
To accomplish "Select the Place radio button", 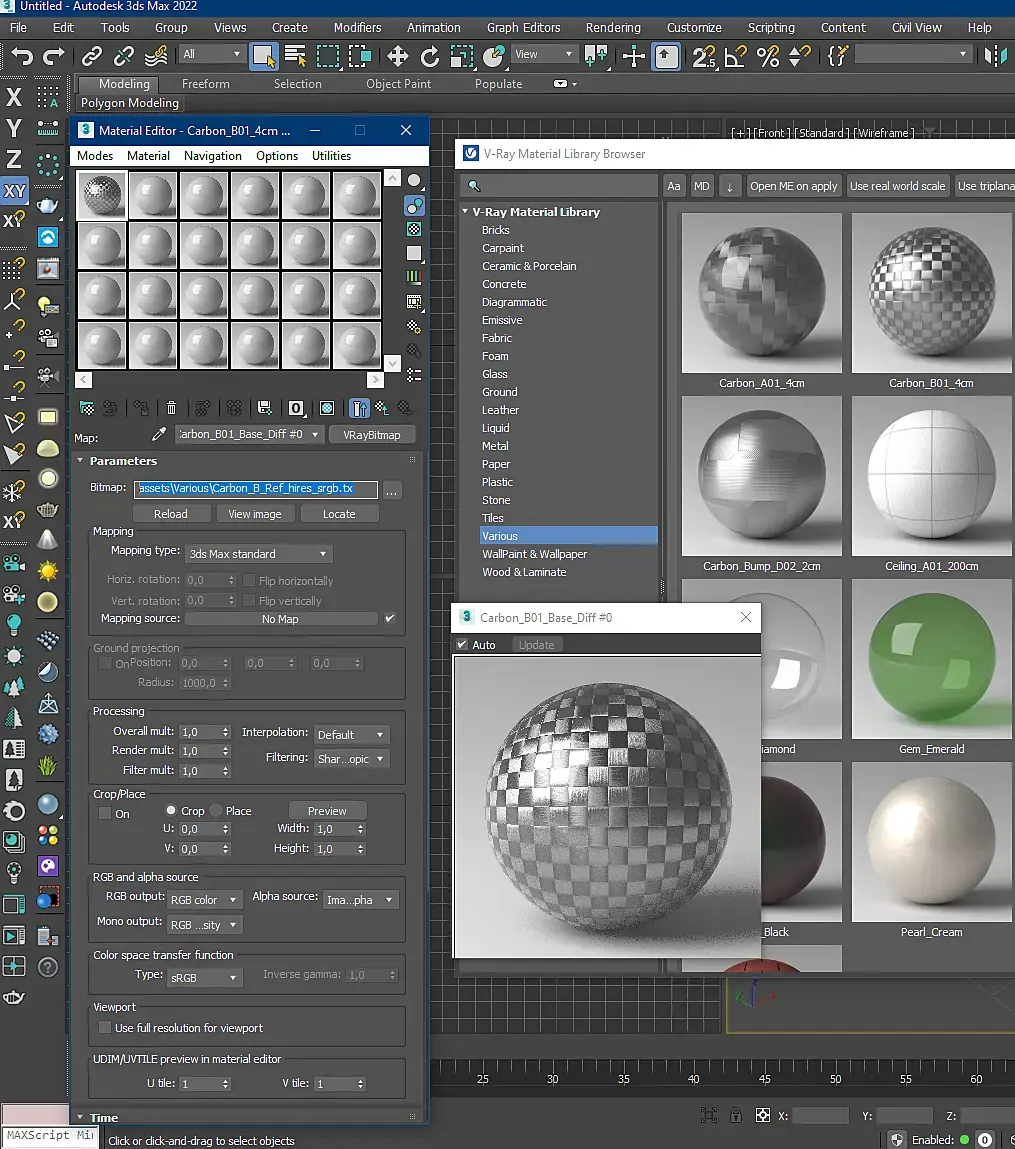I will click(x=217, y=811).
